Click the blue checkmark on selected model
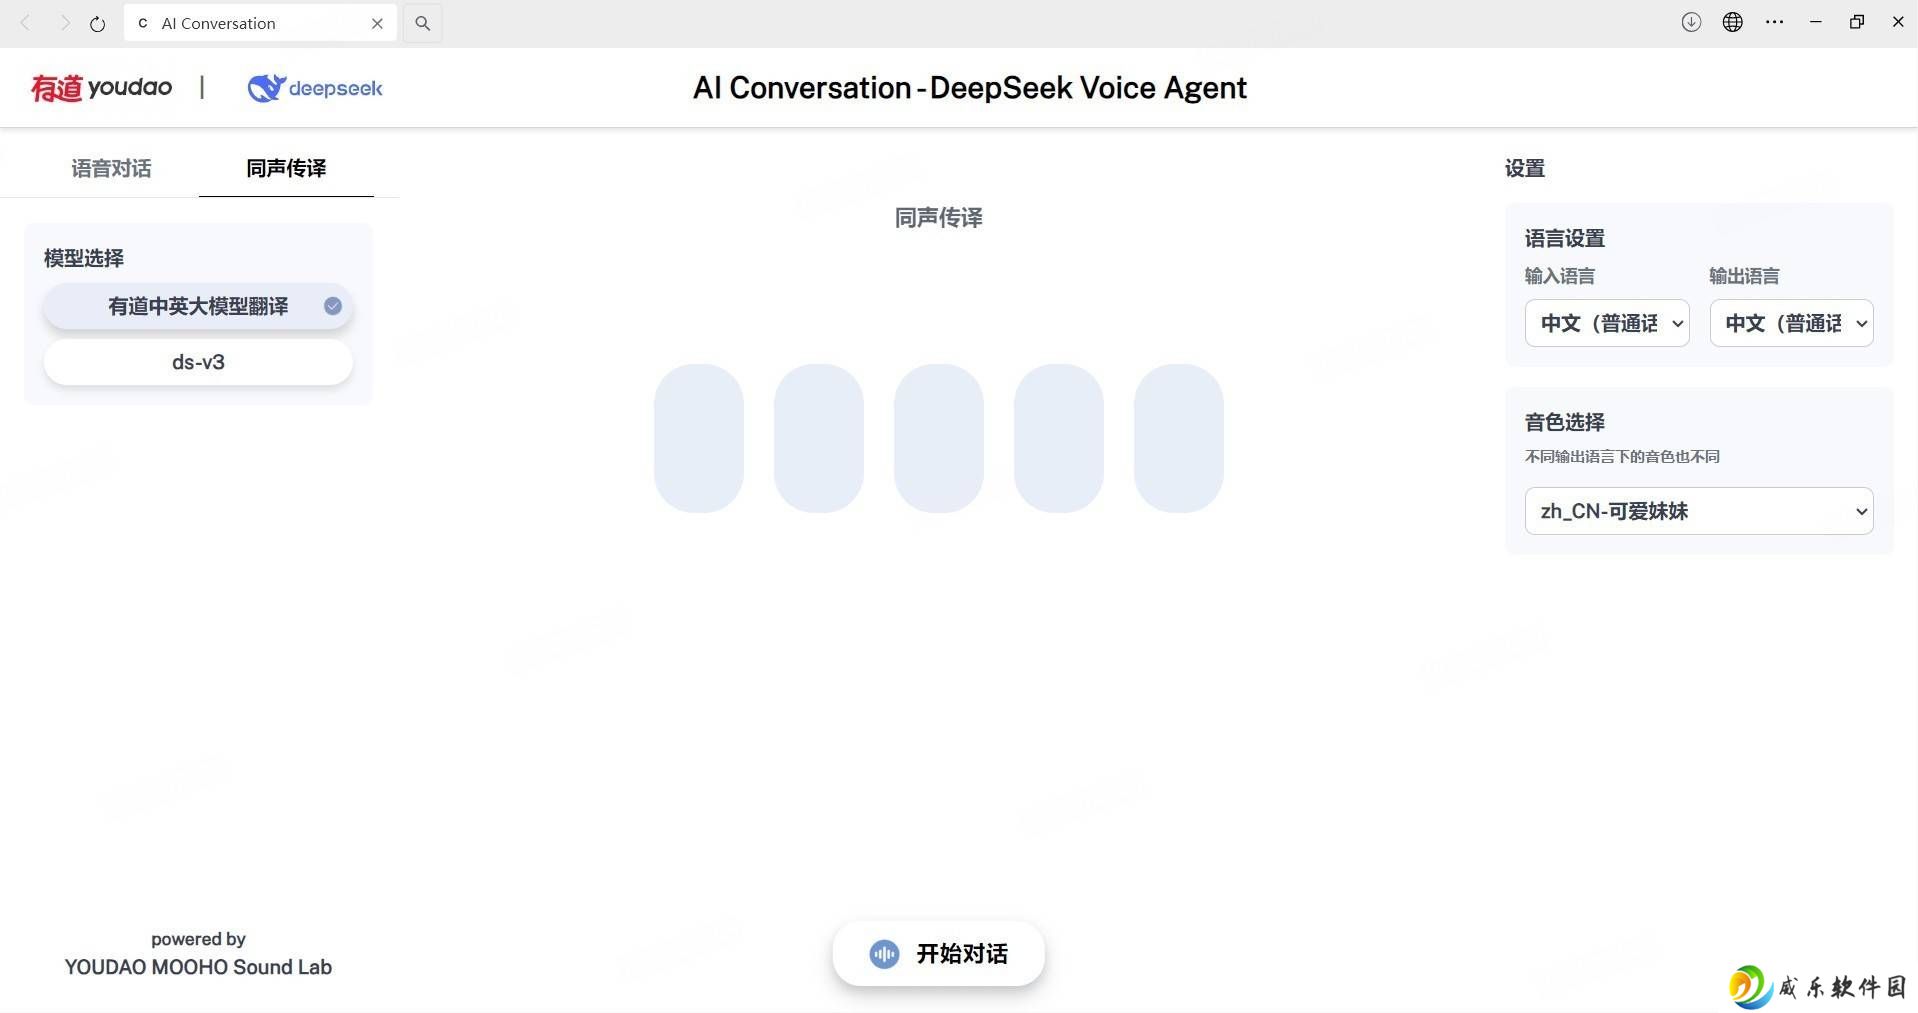This screenshot has width=1918, height=1013. 333,306
